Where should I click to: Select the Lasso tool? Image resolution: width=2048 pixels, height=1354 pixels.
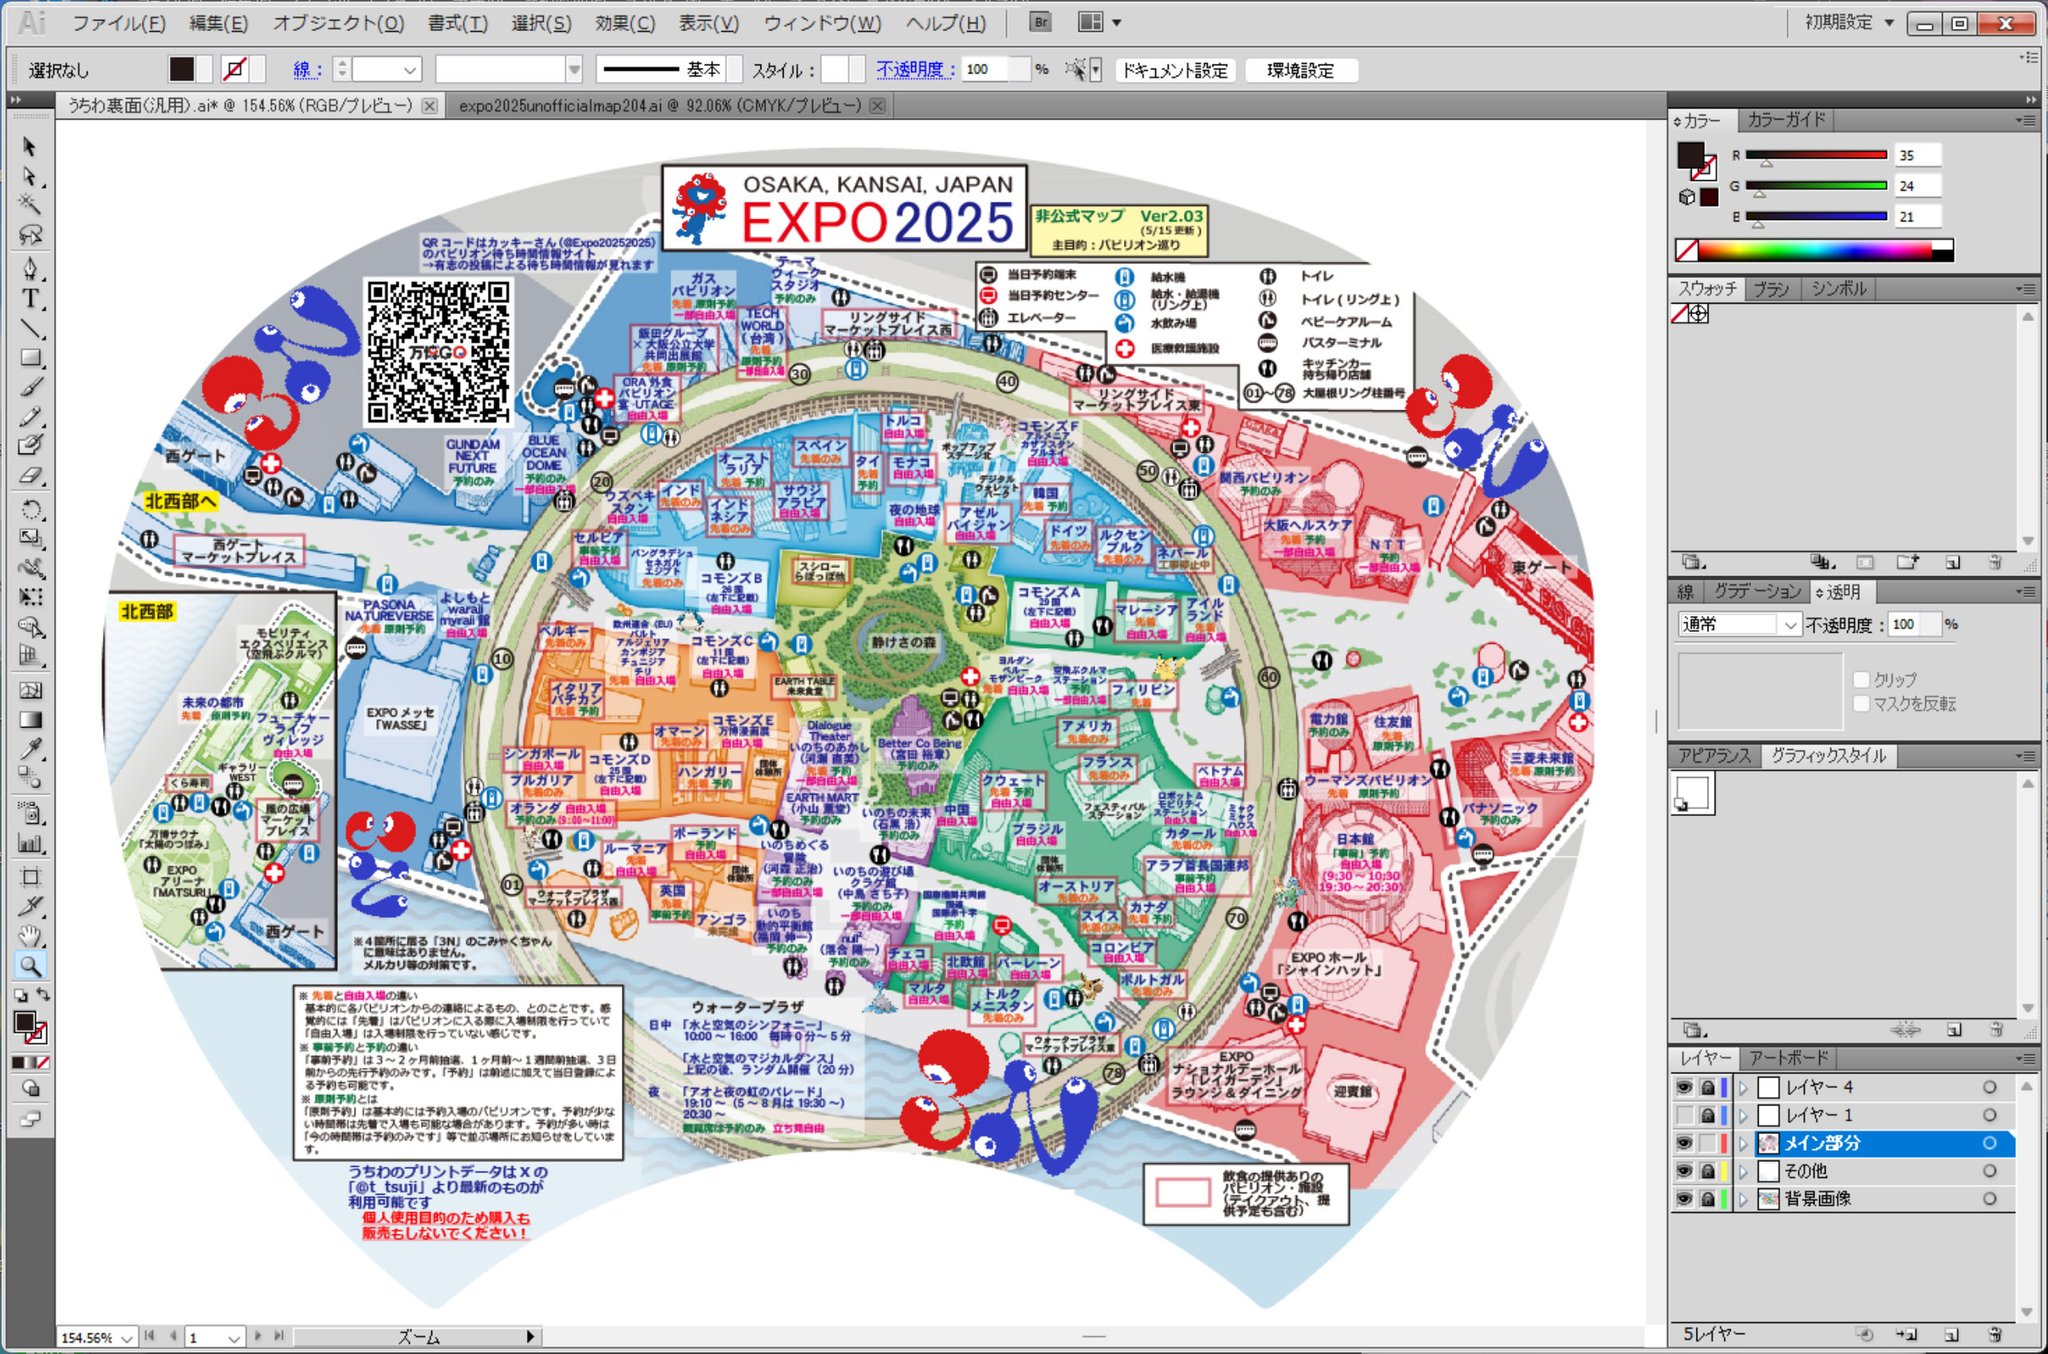tap(30, 235)
